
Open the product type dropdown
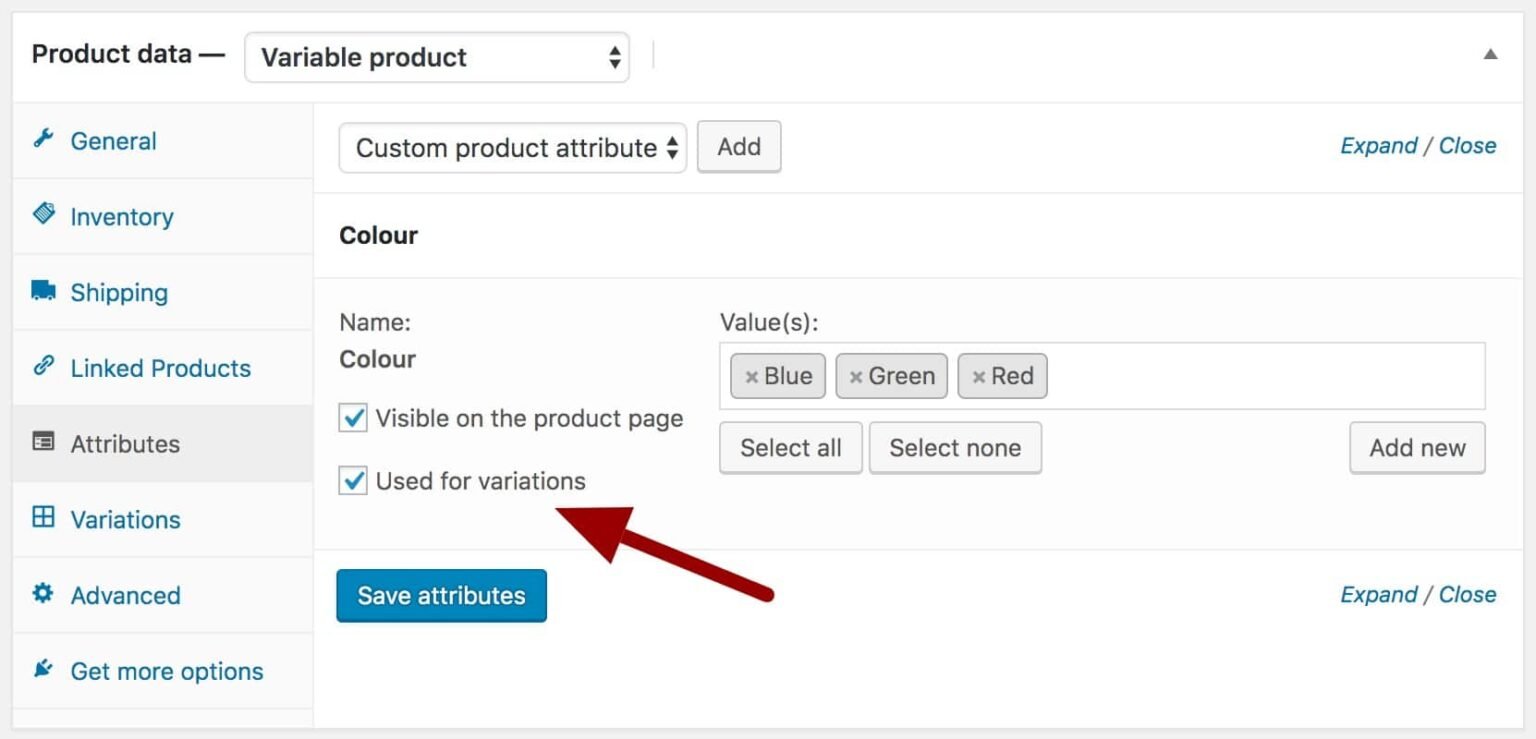click(437, 57)
